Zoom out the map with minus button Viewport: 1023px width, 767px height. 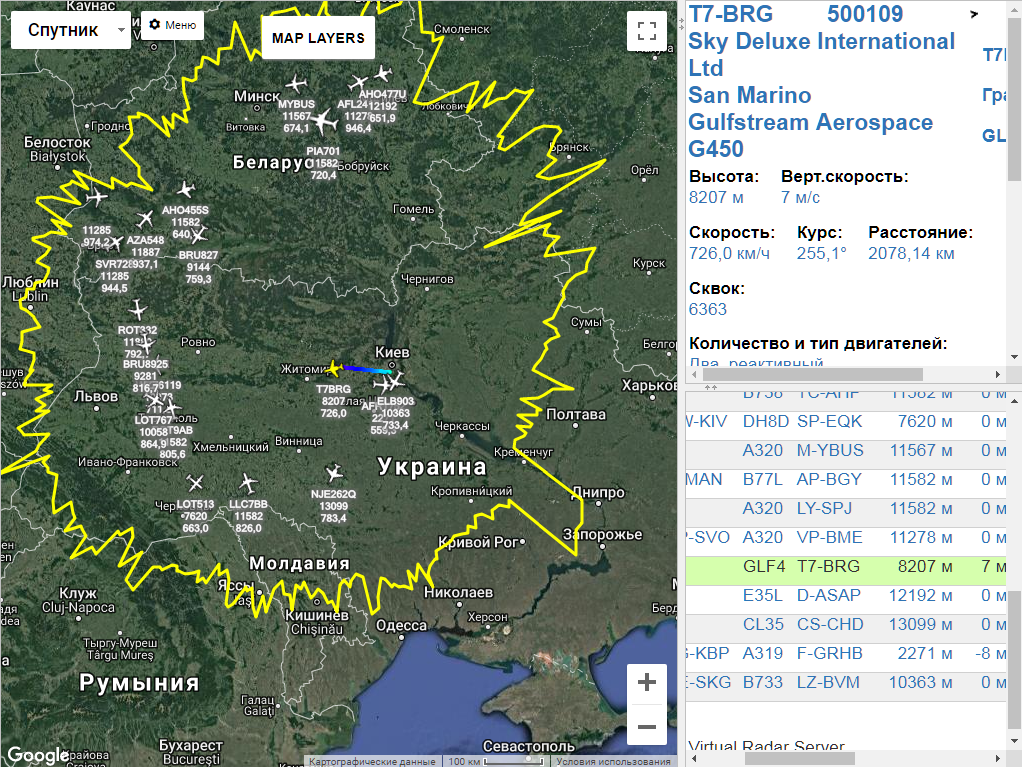point(647,726)
